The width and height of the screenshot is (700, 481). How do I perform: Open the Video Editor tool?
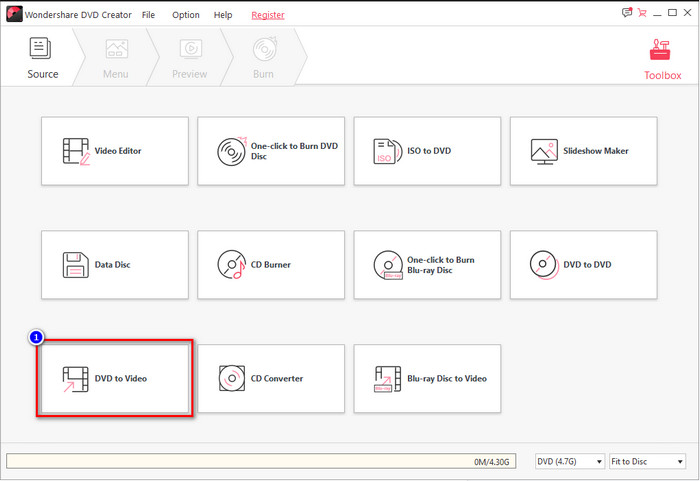(115, 151)
